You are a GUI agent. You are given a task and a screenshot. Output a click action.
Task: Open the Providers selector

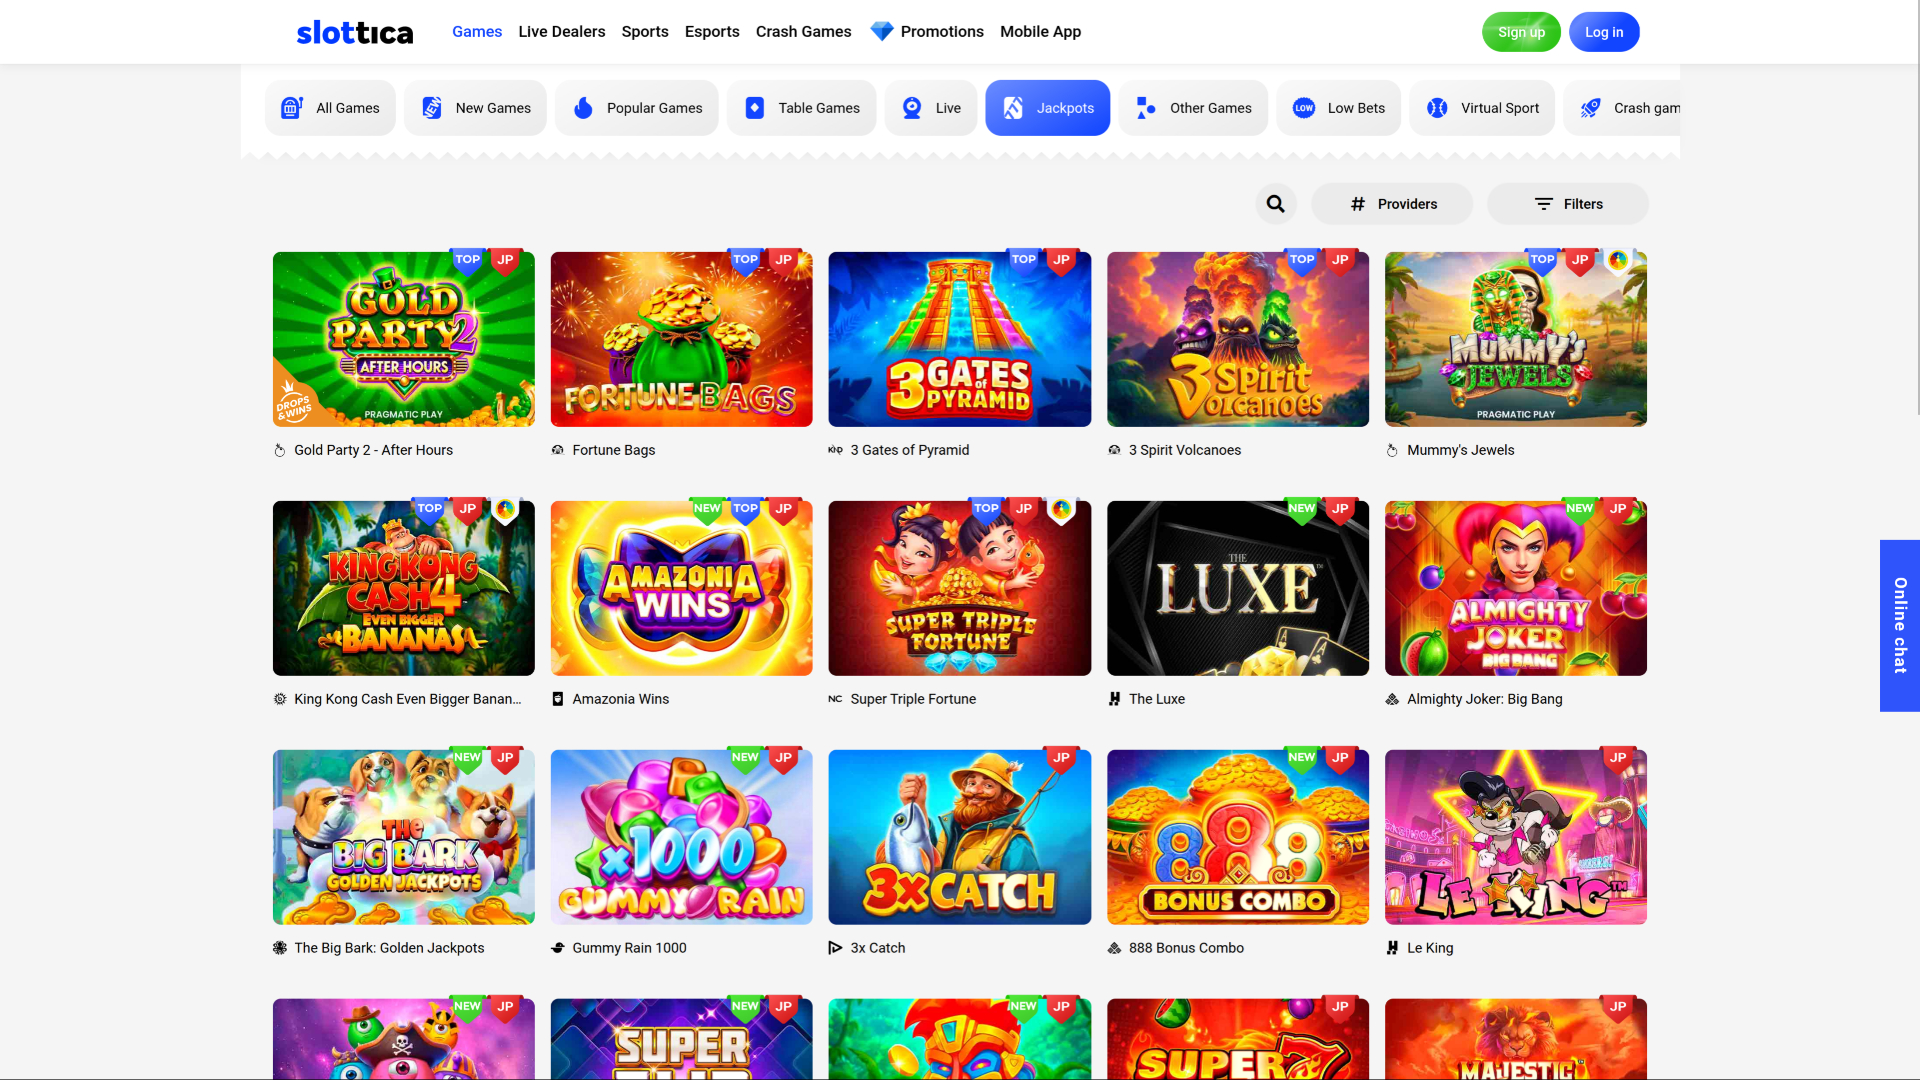1391,203
